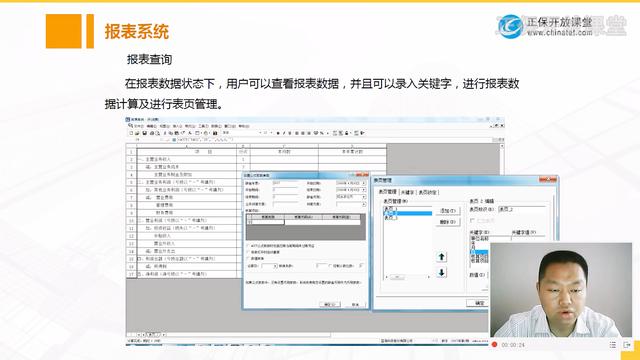640x360 pixels.
Task: Click the 本年累计数 header cell
Action: [x=352, y=151]
